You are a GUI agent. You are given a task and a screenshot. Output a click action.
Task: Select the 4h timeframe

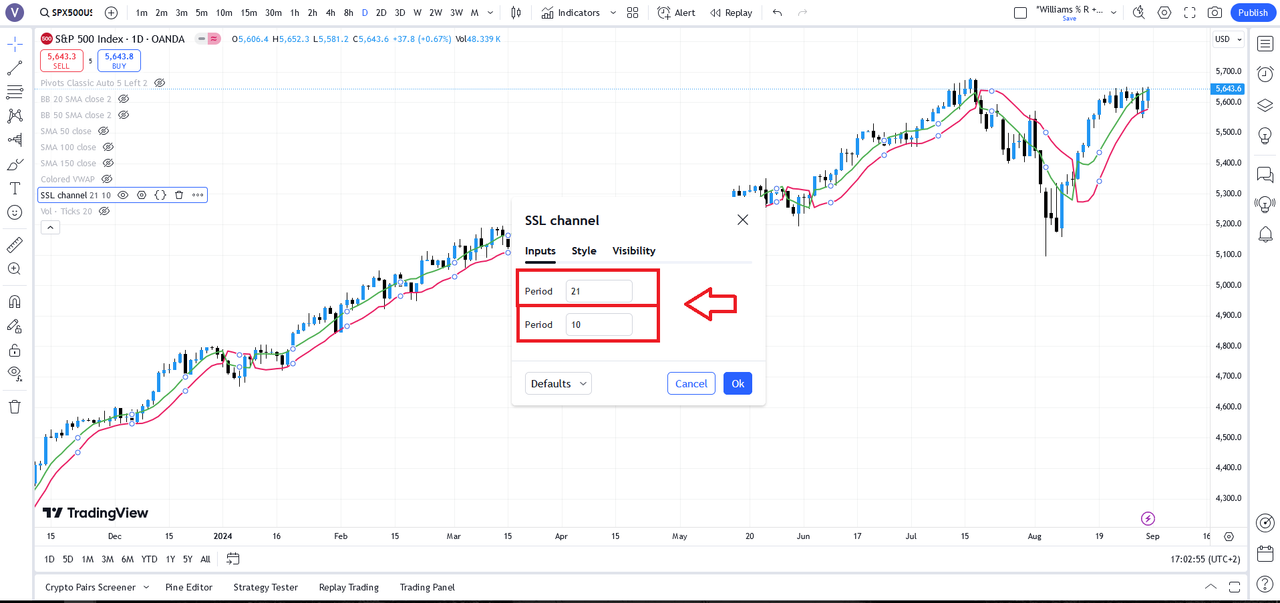pos(330,13)
